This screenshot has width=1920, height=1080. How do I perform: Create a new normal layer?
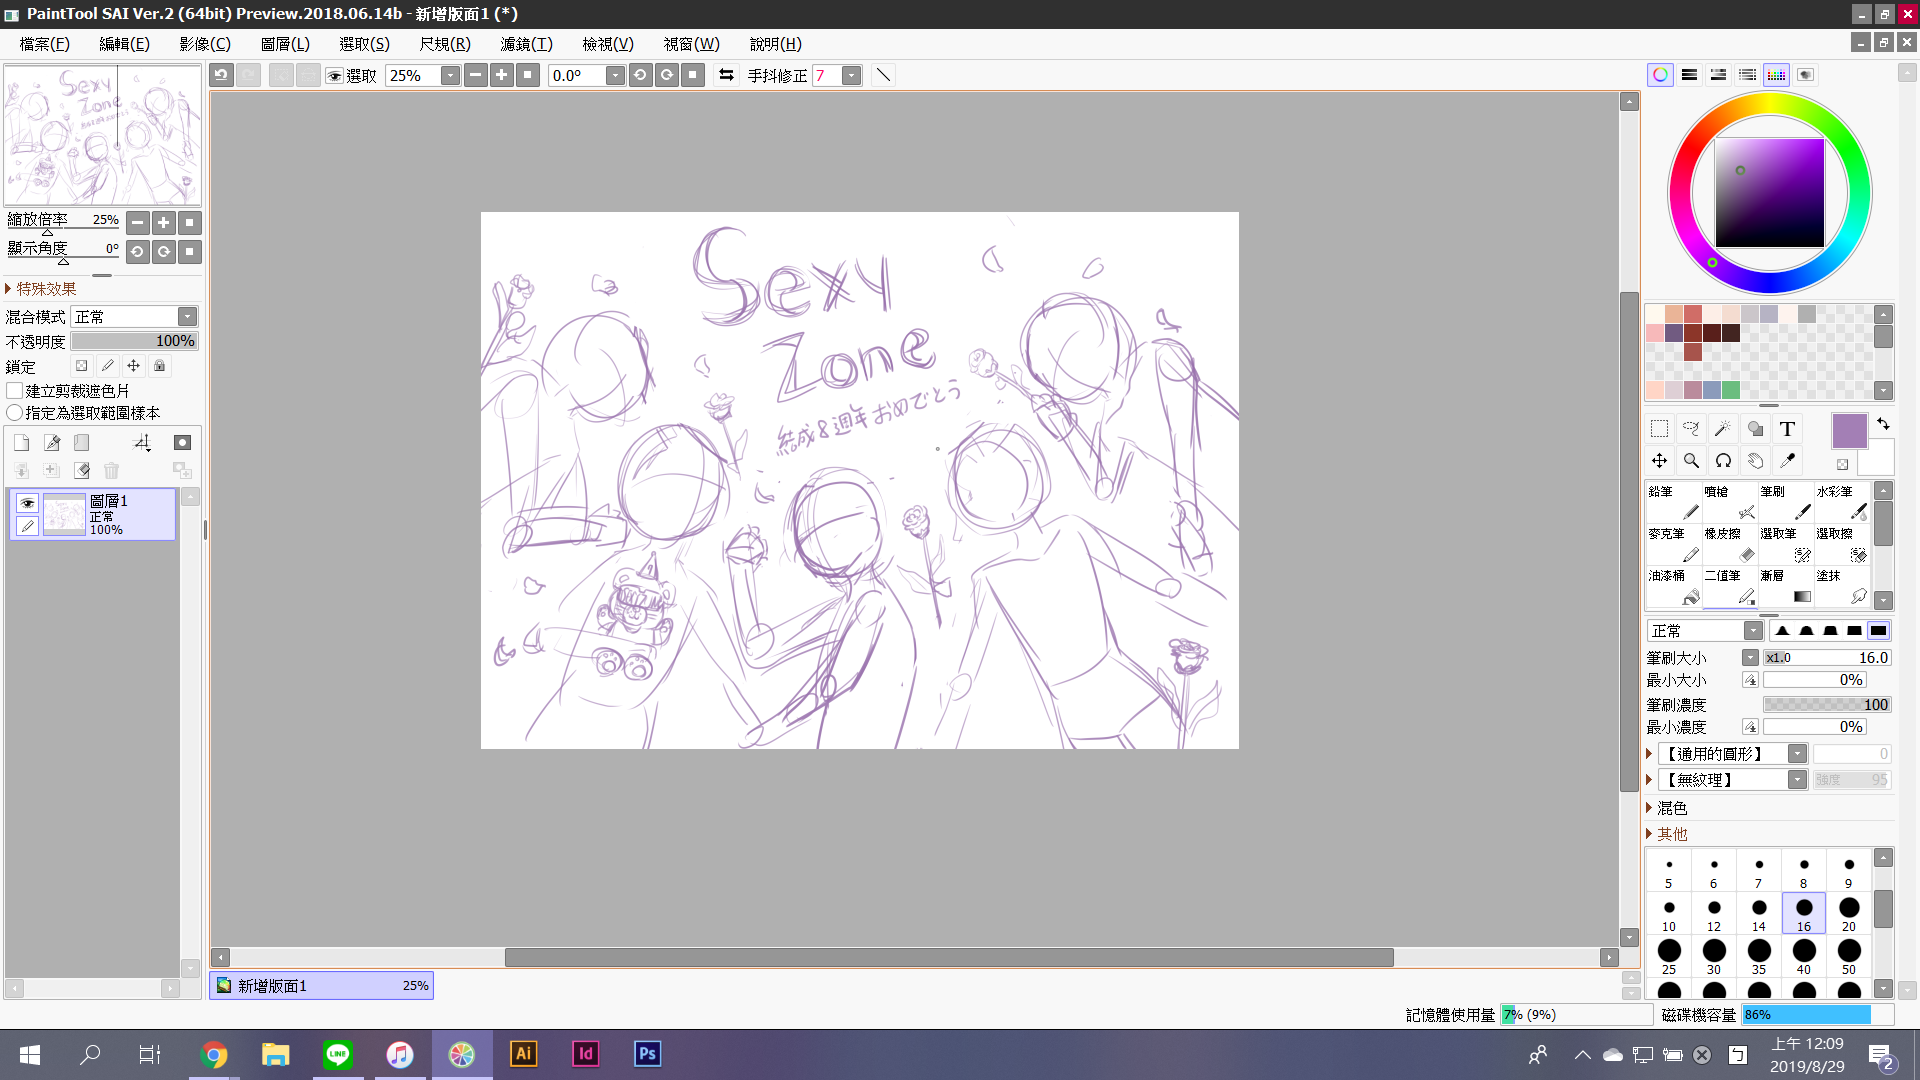[22, 443]
